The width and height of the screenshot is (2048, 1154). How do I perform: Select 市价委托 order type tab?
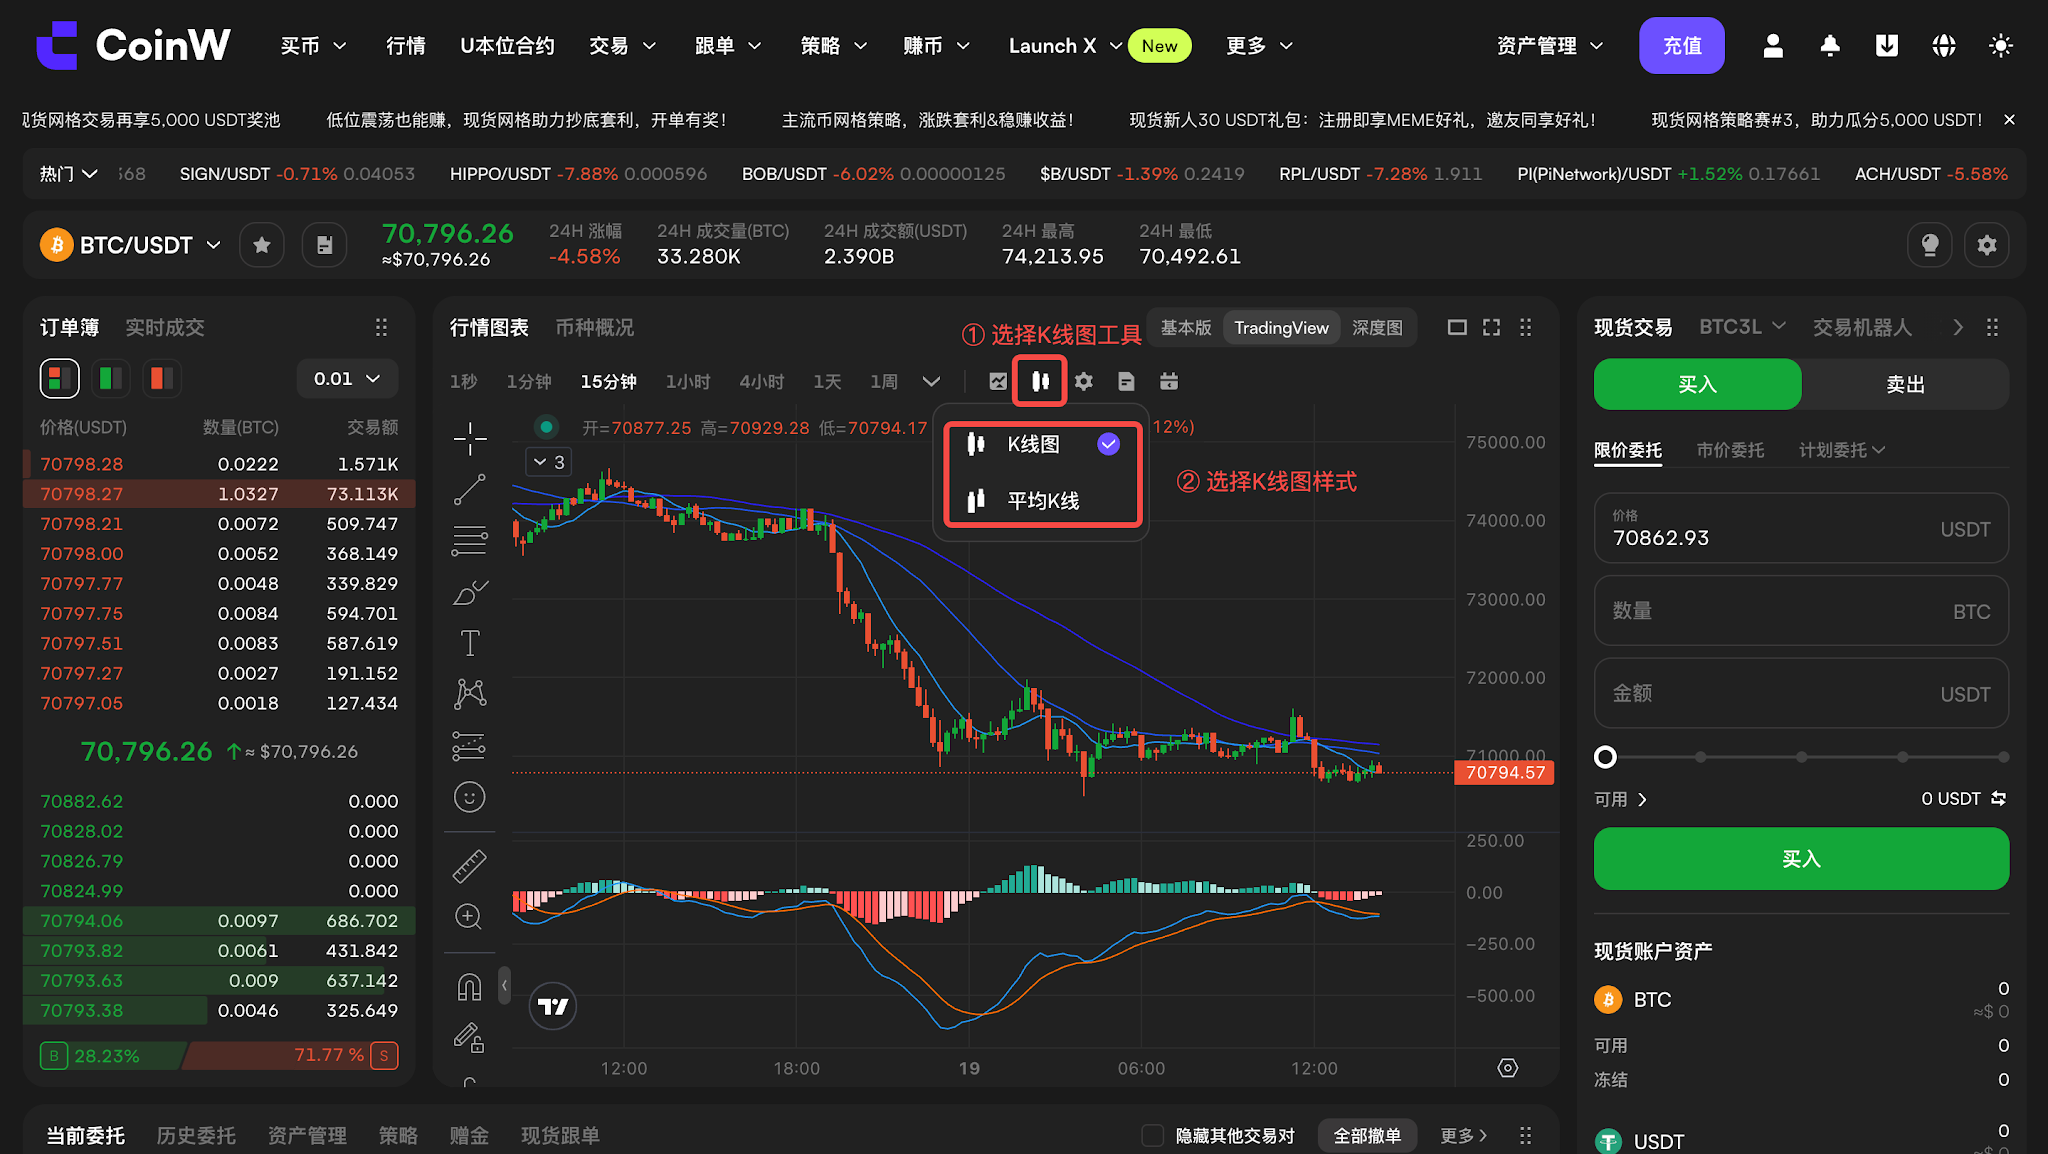[1730, 450]
